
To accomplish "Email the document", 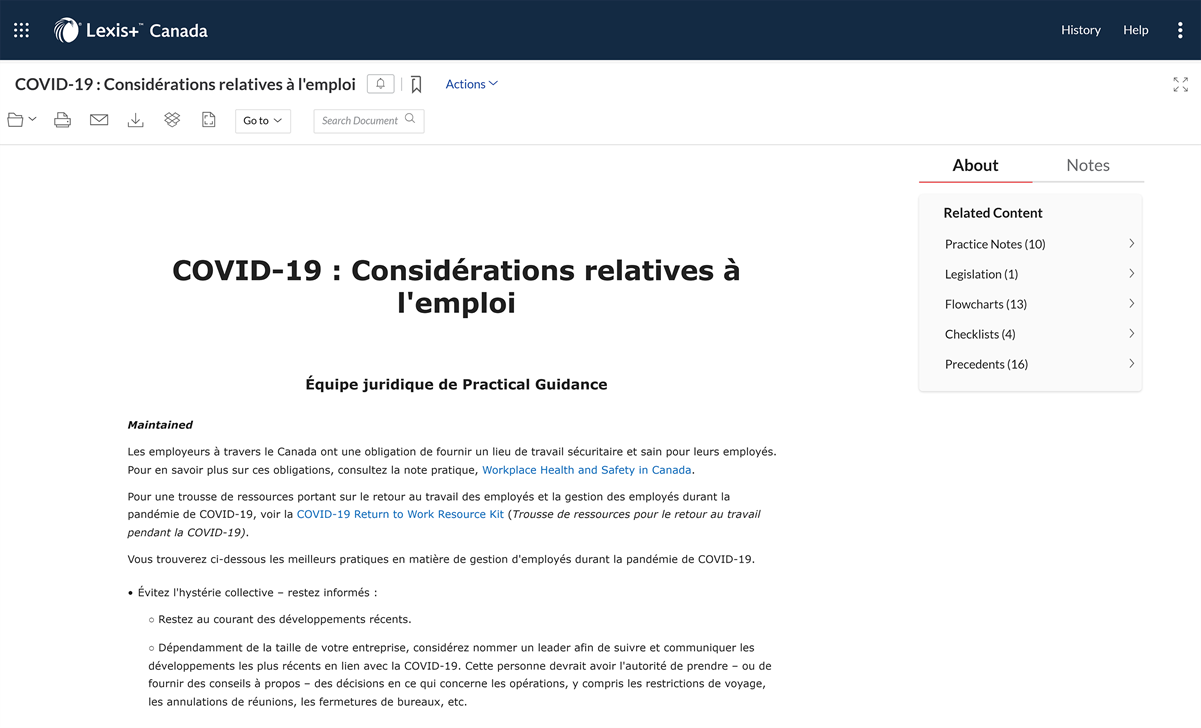I will (99, 120).
